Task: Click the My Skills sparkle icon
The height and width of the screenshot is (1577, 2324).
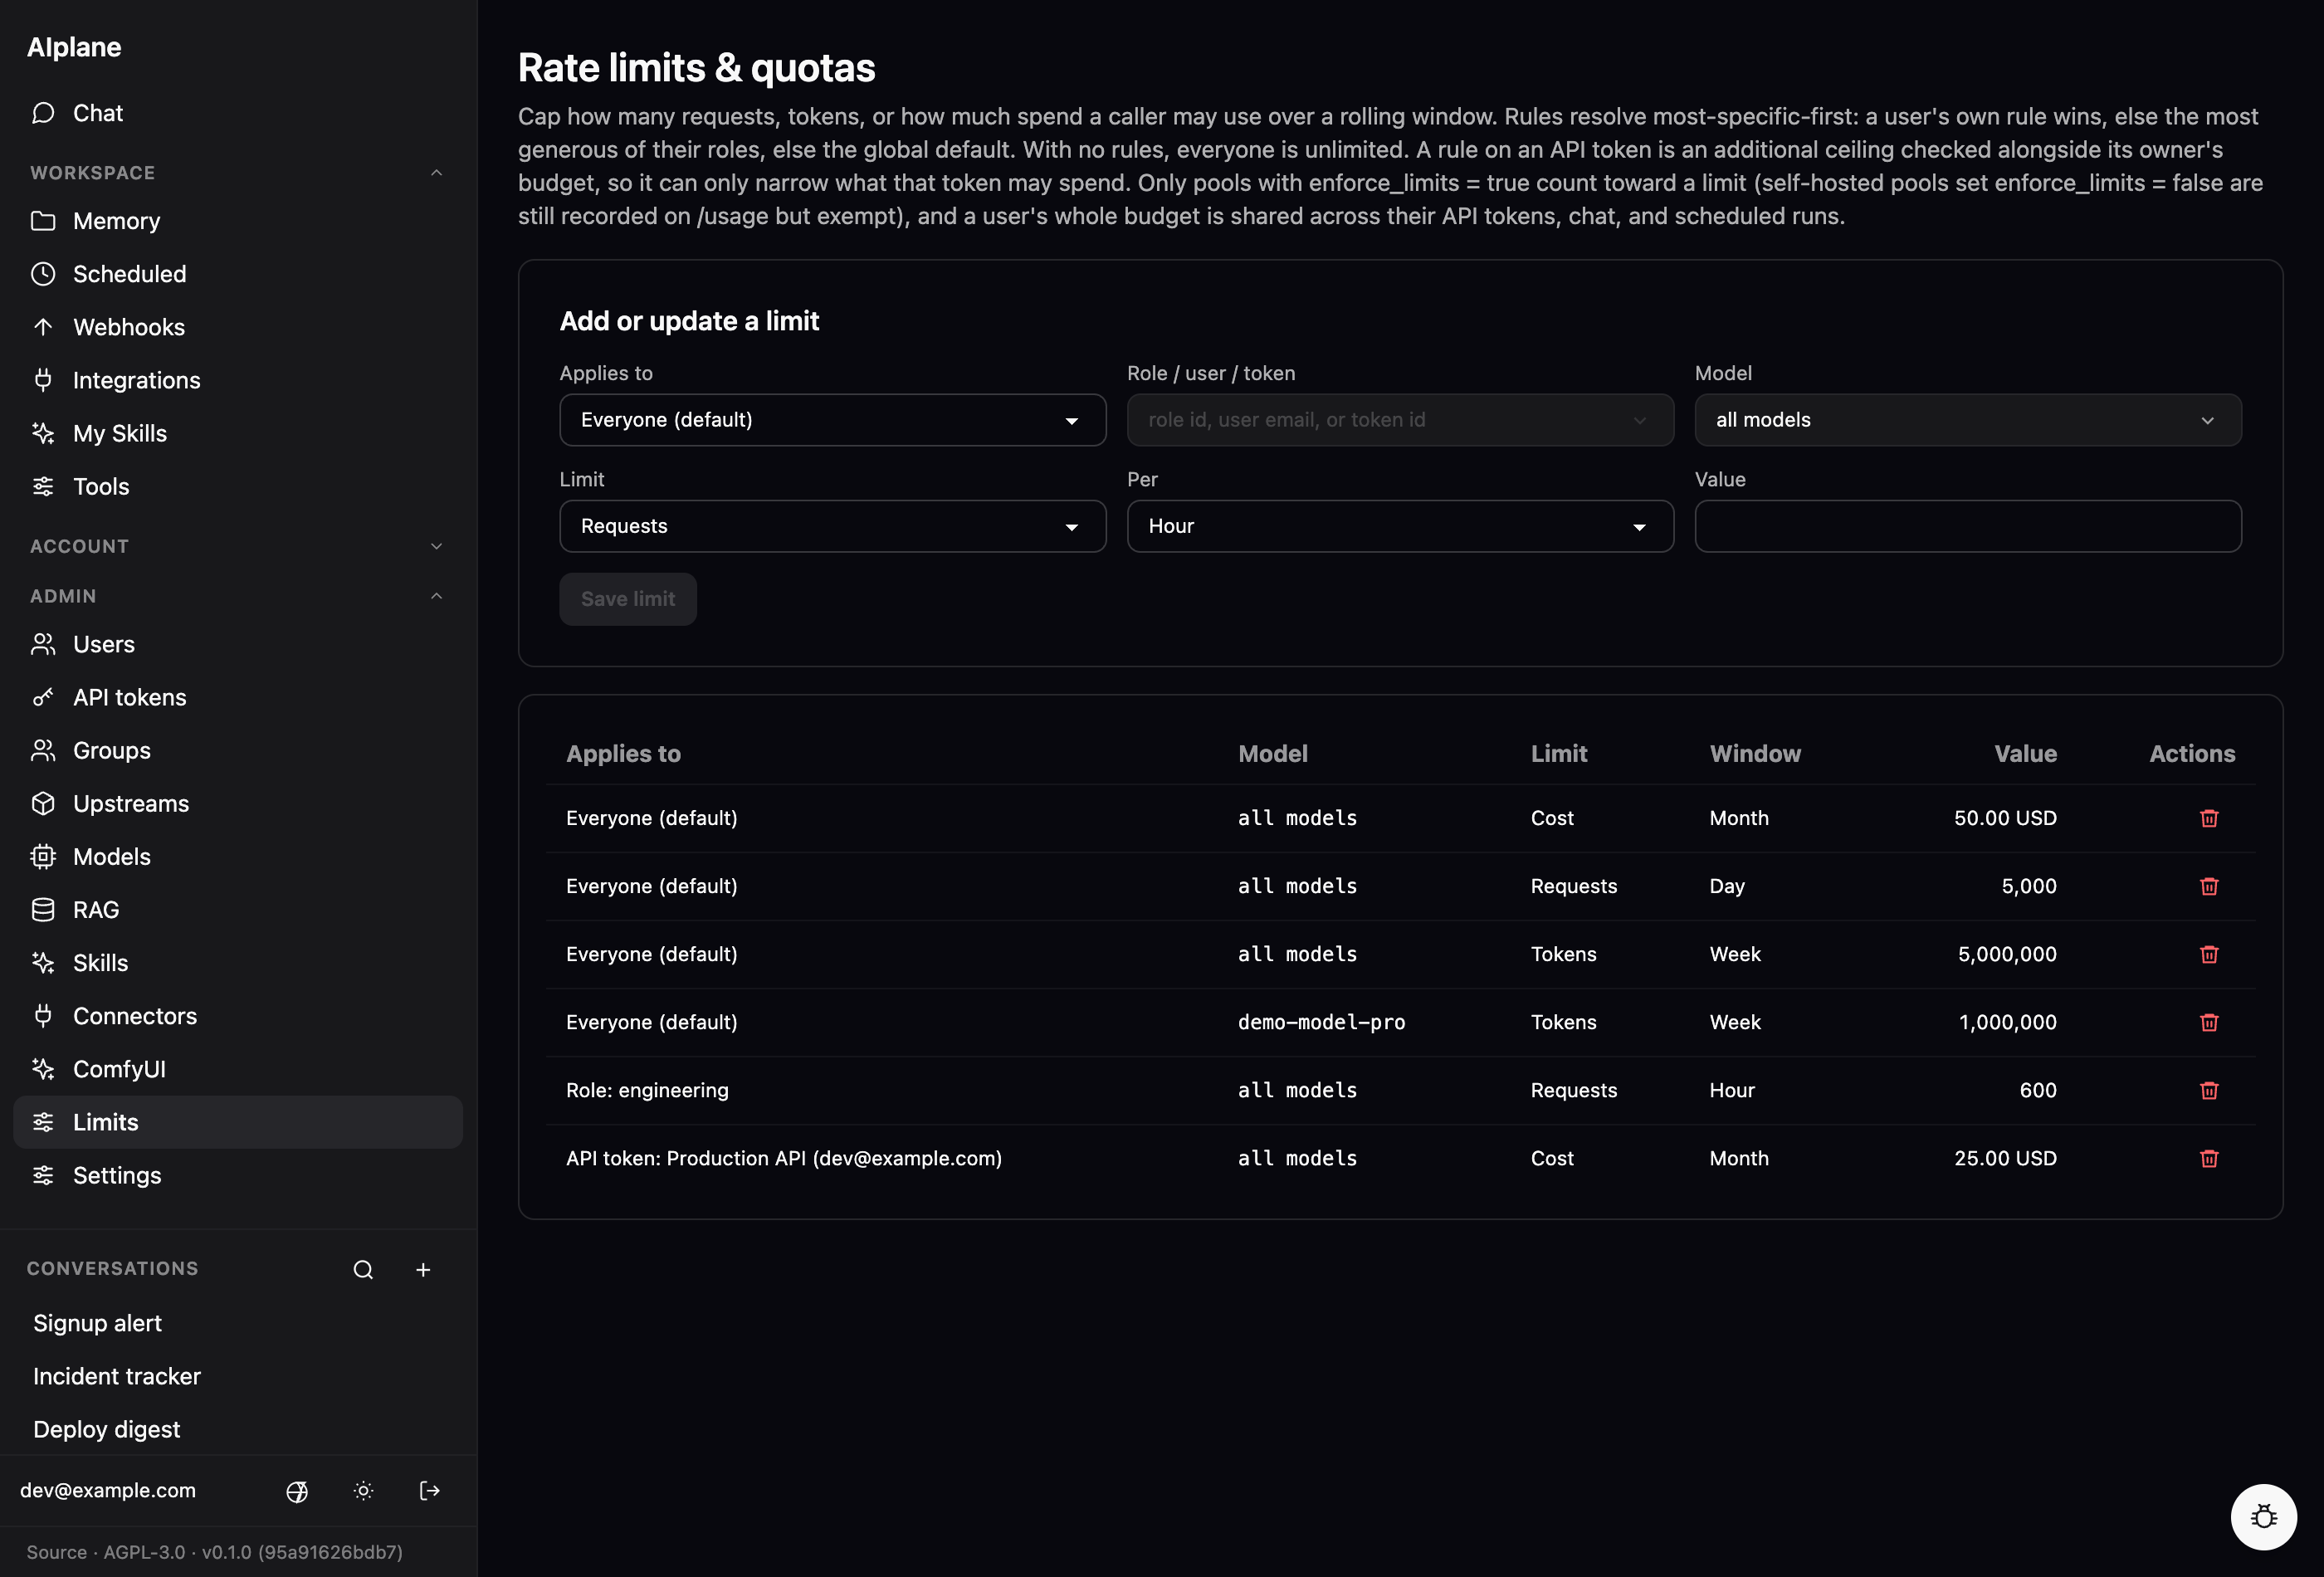Action: (43, 433)
